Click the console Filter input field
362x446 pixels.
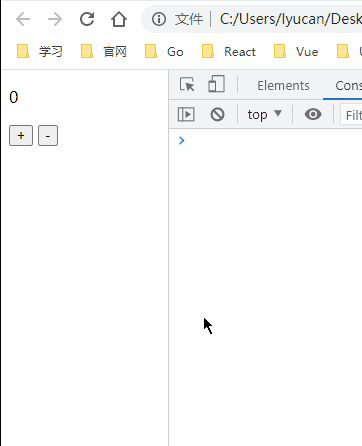pyautogui.click(x=351, y=115)
